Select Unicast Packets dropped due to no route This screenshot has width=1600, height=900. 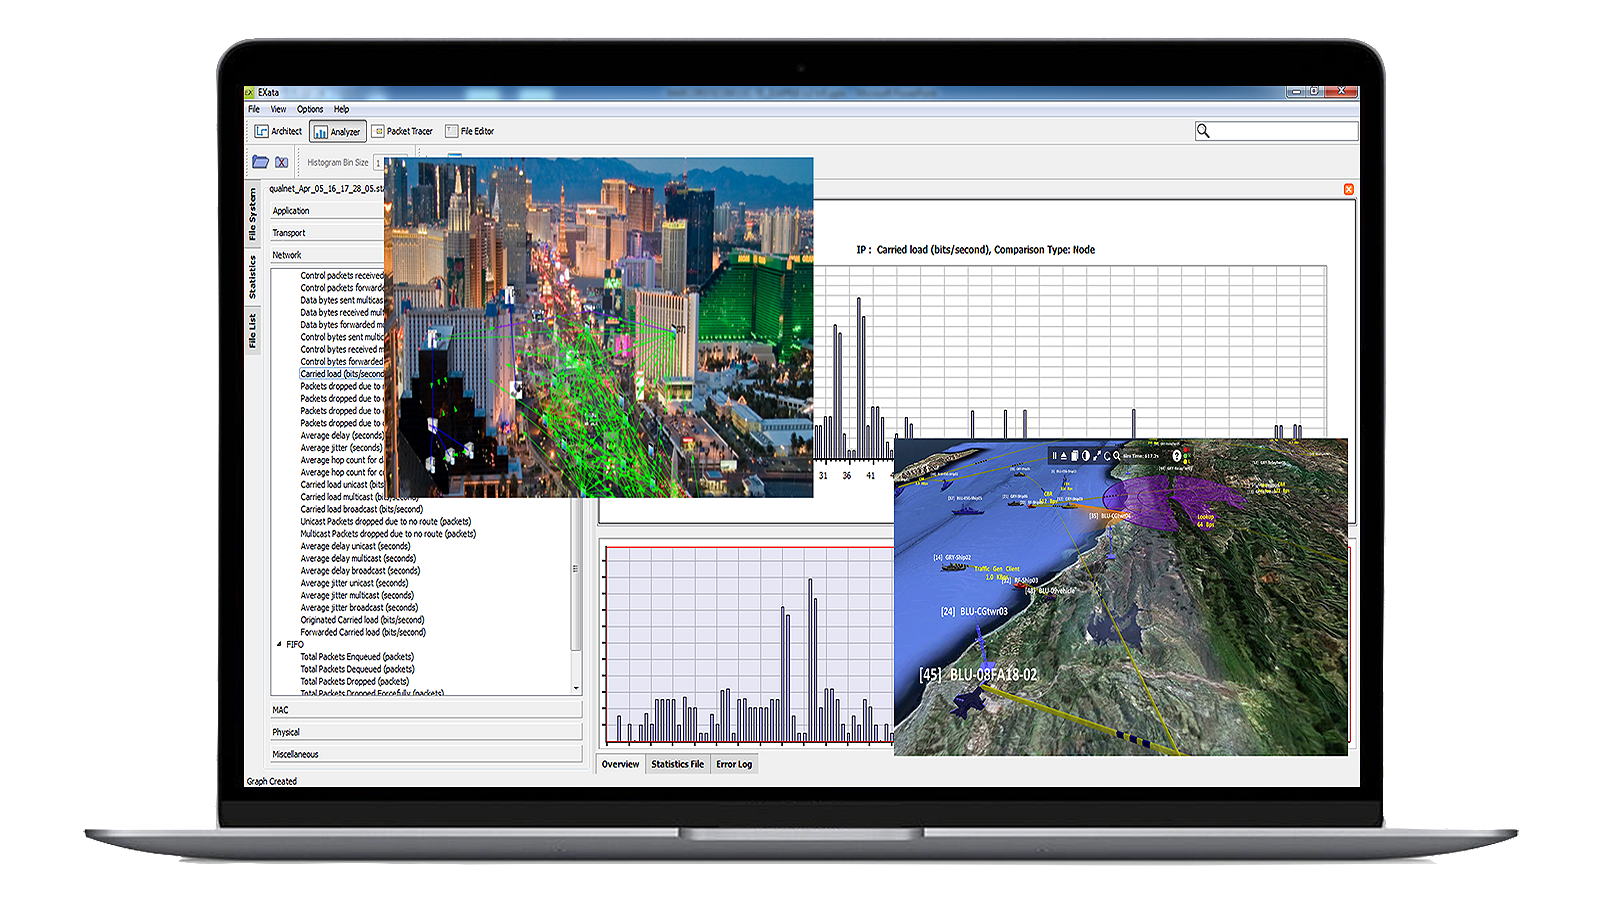385,521
